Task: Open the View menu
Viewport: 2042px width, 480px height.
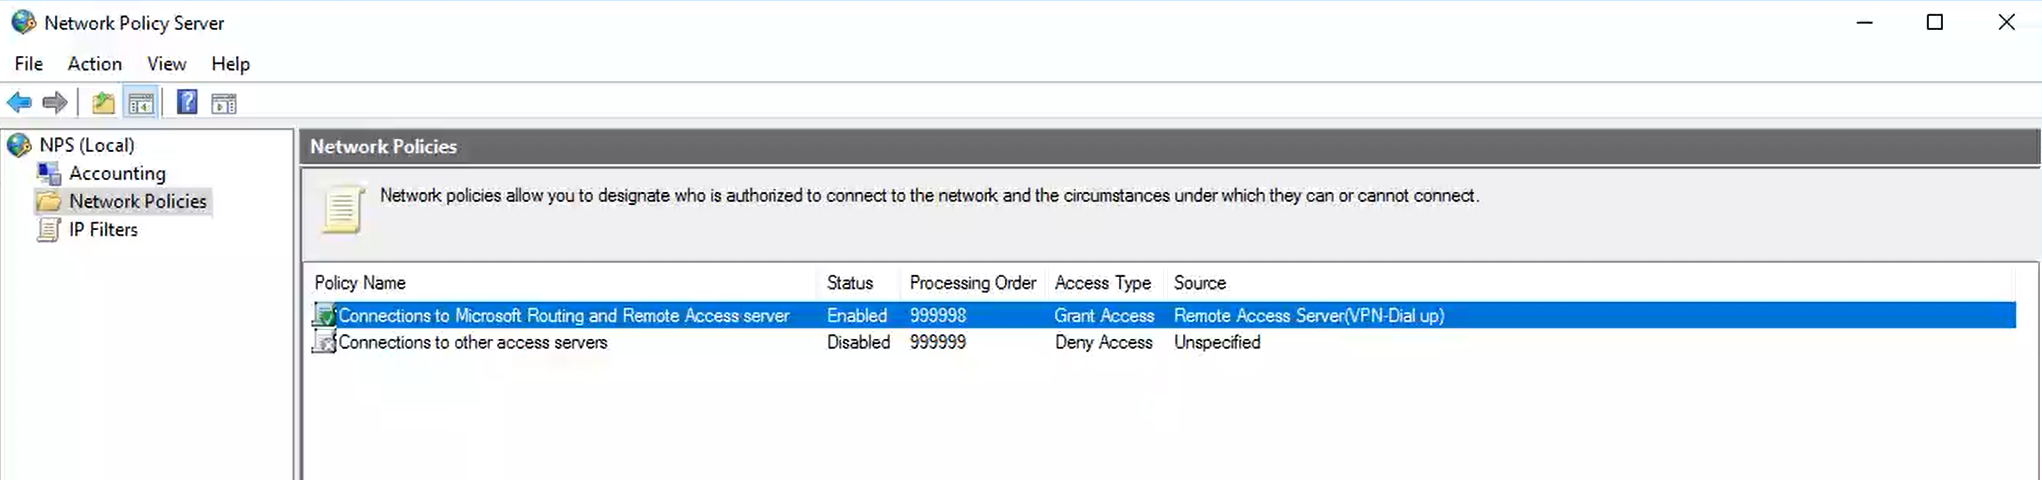Action: pos(166,64)
